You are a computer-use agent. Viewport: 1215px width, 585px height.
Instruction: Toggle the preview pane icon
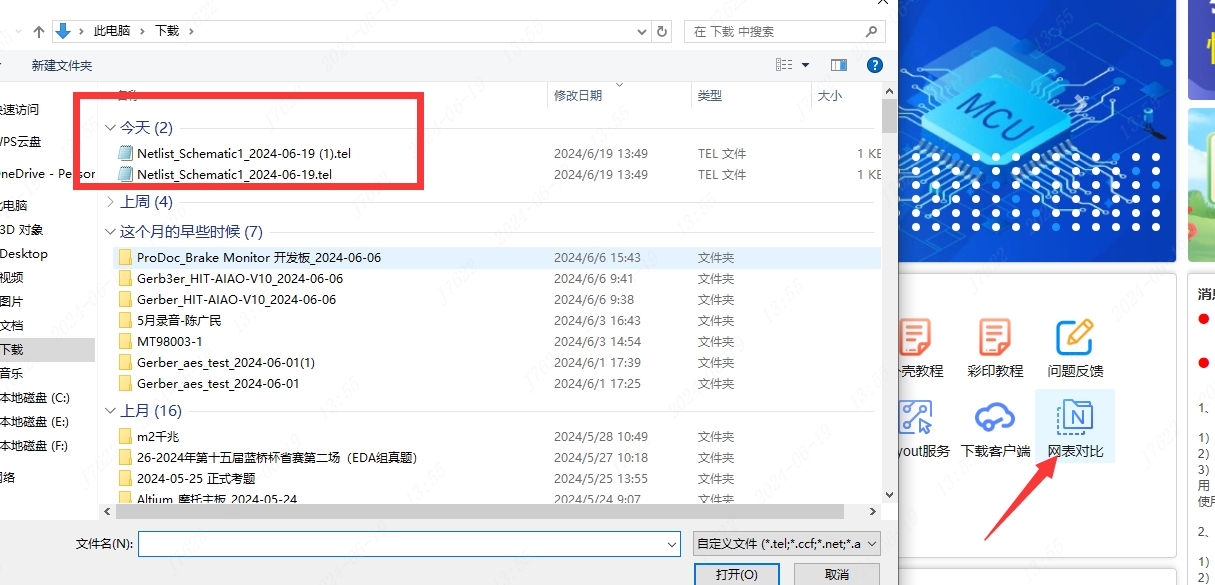(x=839, y=65)
